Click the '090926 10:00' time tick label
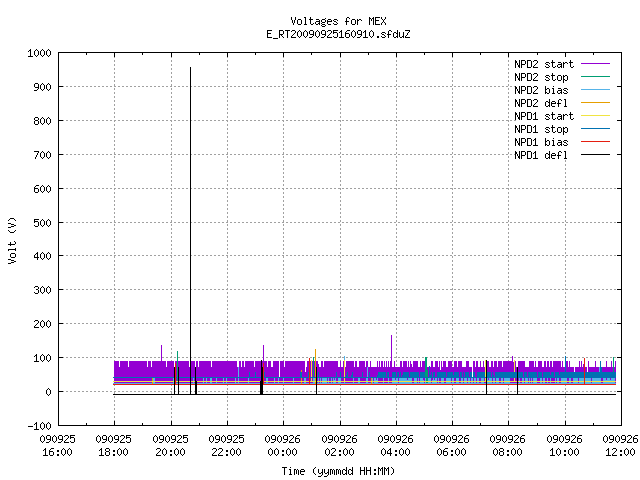The image size is (640, 480). pyautogui.click(x=564, y=446)
